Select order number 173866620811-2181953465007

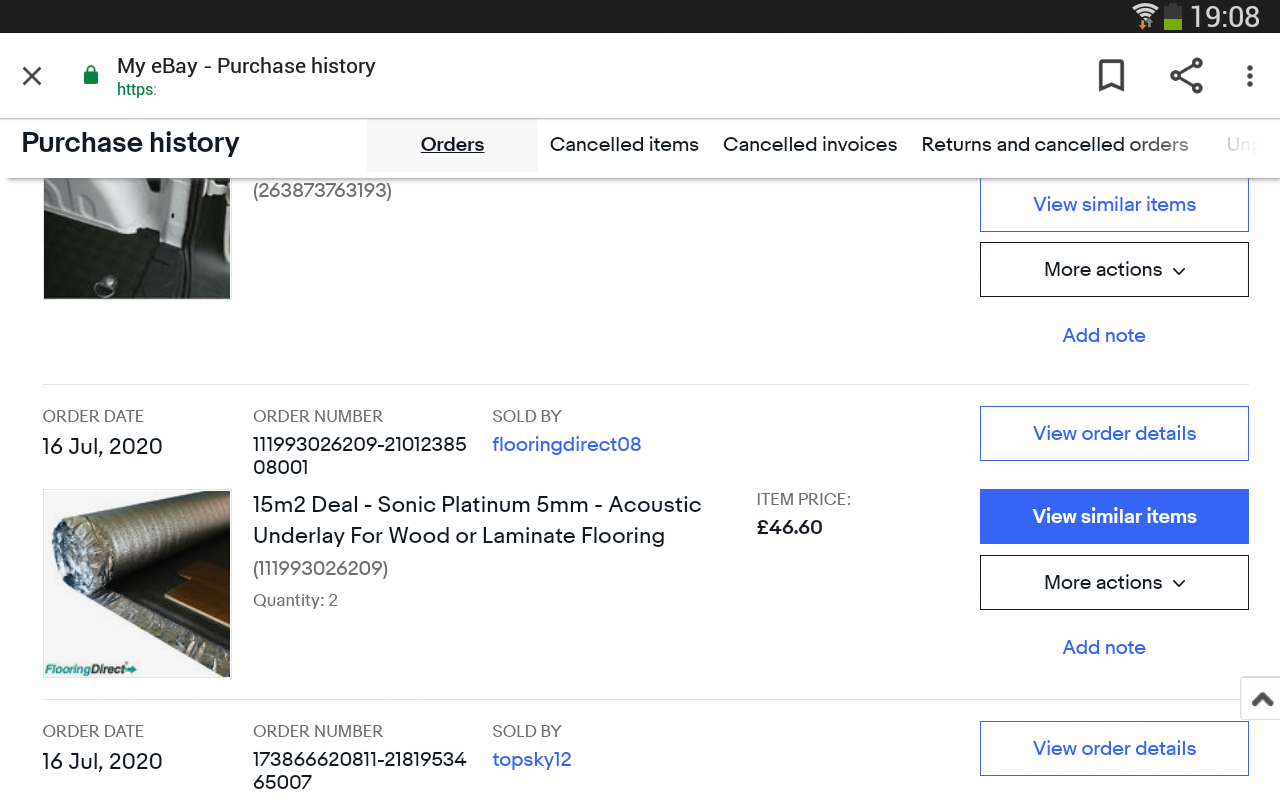click(360, 771)
